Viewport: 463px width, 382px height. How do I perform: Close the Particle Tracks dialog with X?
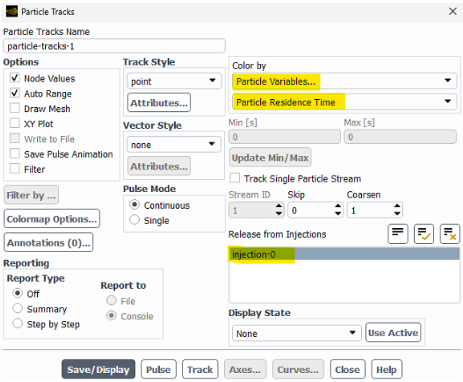pos(453,12)
